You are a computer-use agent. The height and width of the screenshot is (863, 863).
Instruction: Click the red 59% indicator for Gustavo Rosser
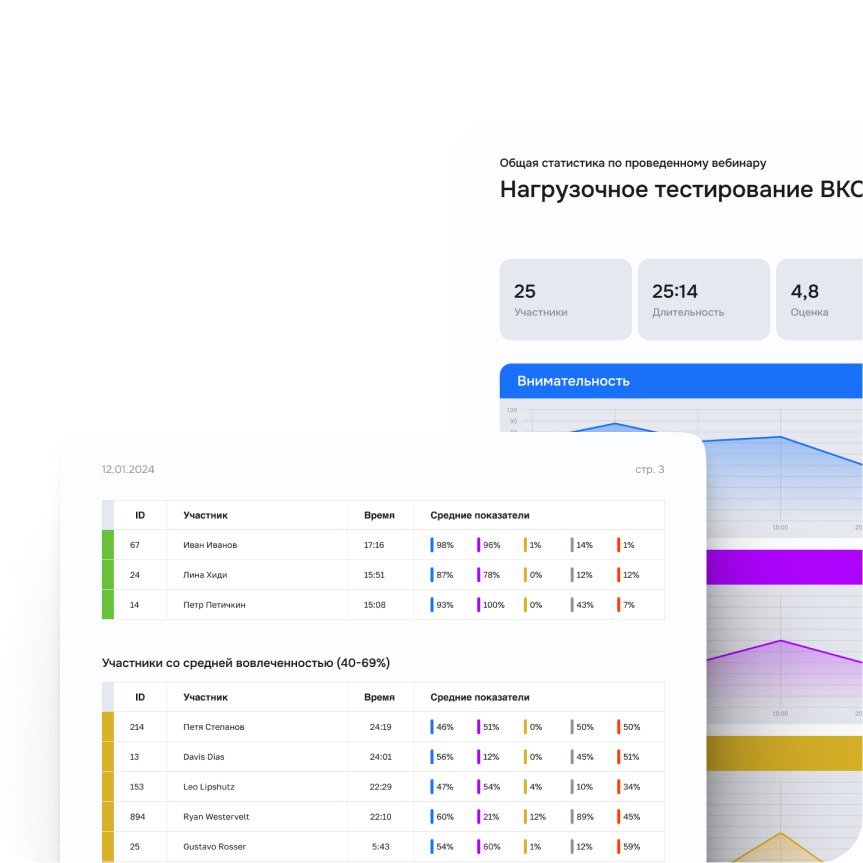pos(629,846)
